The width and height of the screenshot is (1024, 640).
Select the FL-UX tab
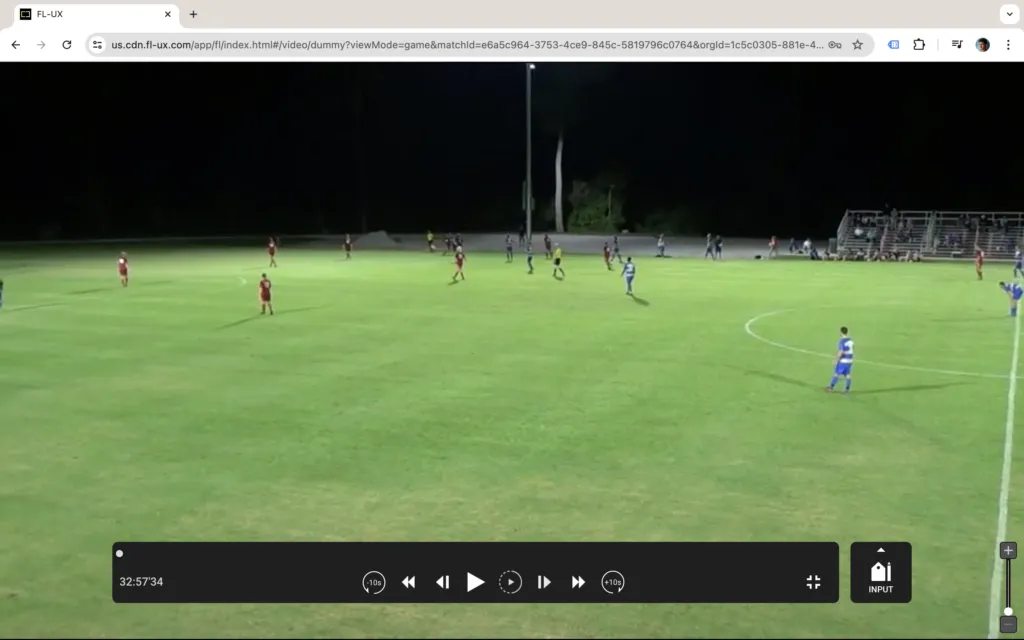[95, 14]
